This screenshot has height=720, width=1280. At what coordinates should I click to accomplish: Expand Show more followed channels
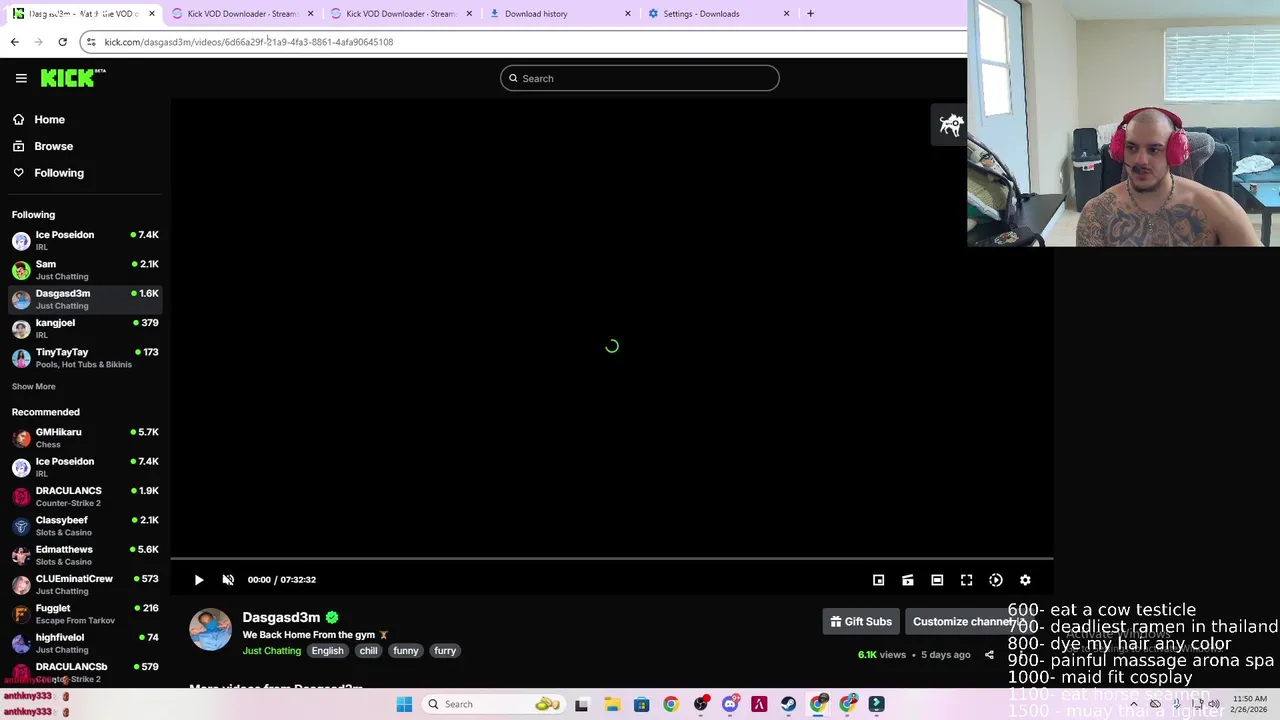coord(33,387)
